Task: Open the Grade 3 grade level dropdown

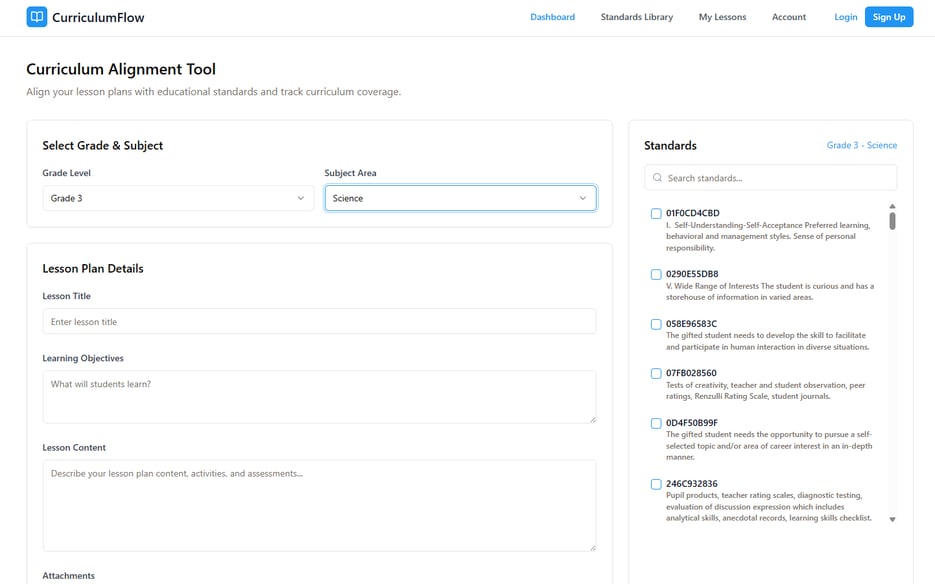Action: (178, 198)
